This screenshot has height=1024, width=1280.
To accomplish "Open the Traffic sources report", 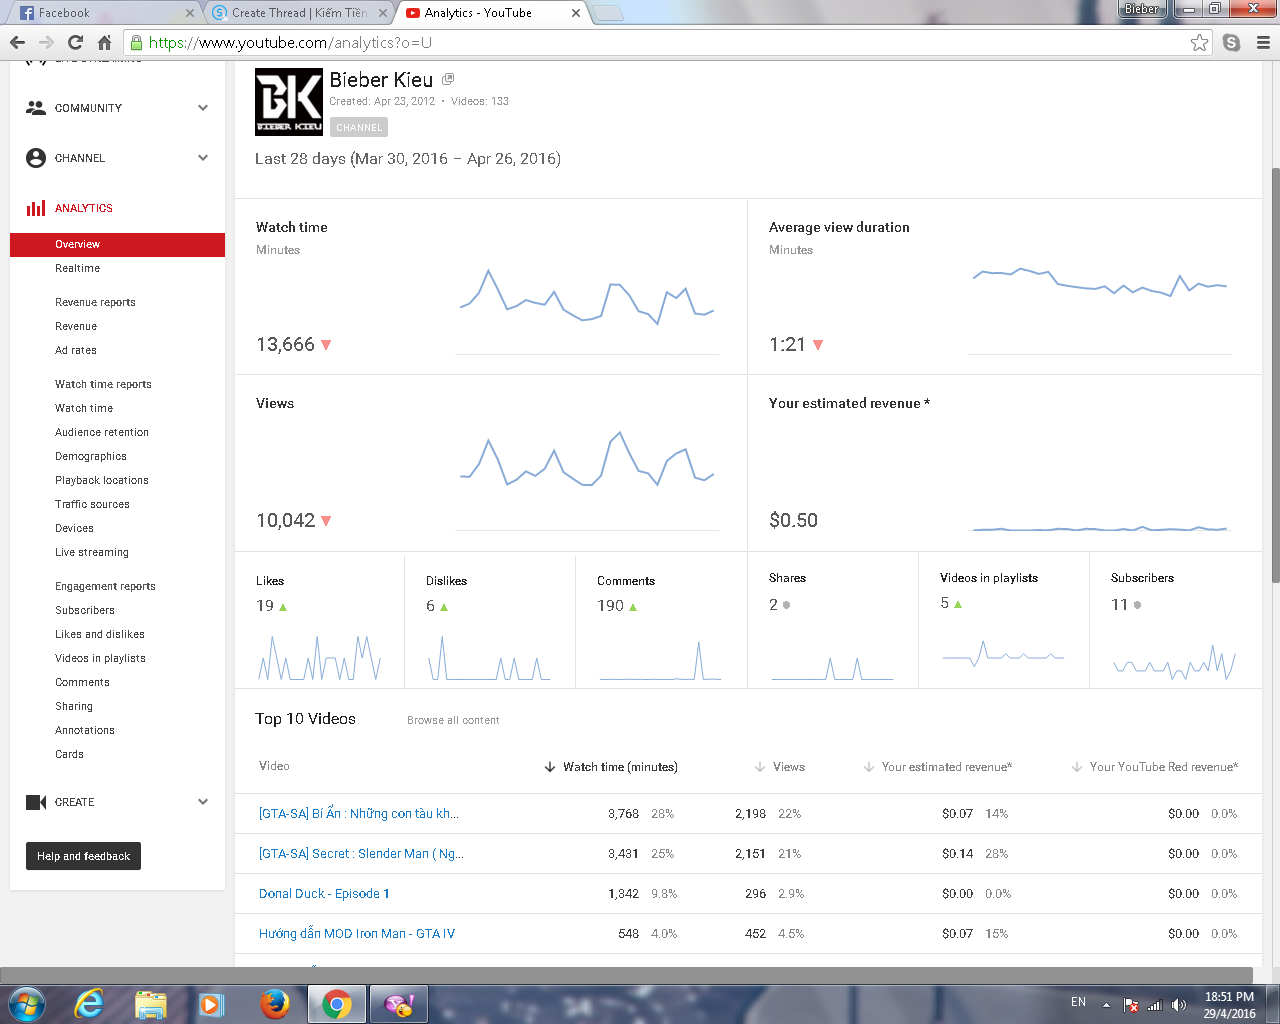I will [92, 504].
